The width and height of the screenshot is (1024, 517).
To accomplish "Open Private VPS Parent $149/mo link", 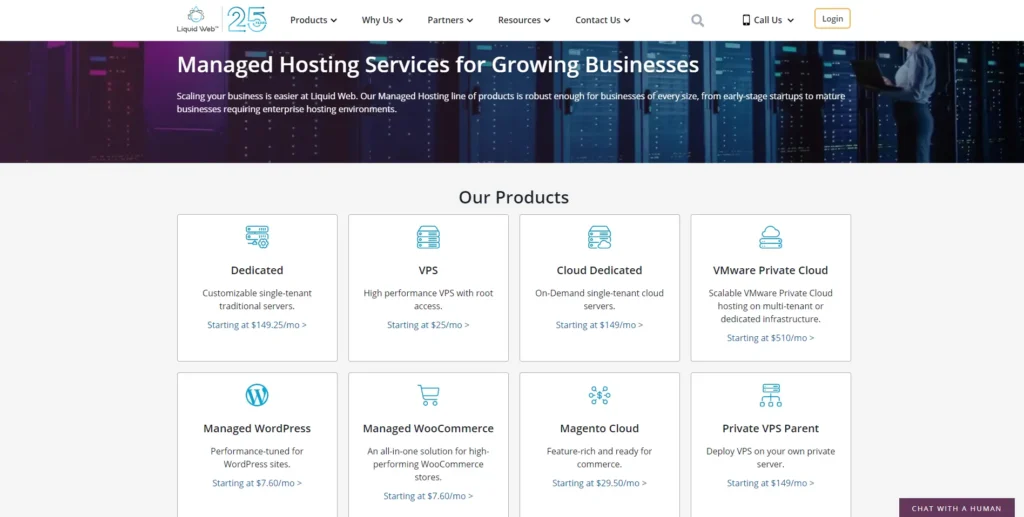I will pos(771,483).
